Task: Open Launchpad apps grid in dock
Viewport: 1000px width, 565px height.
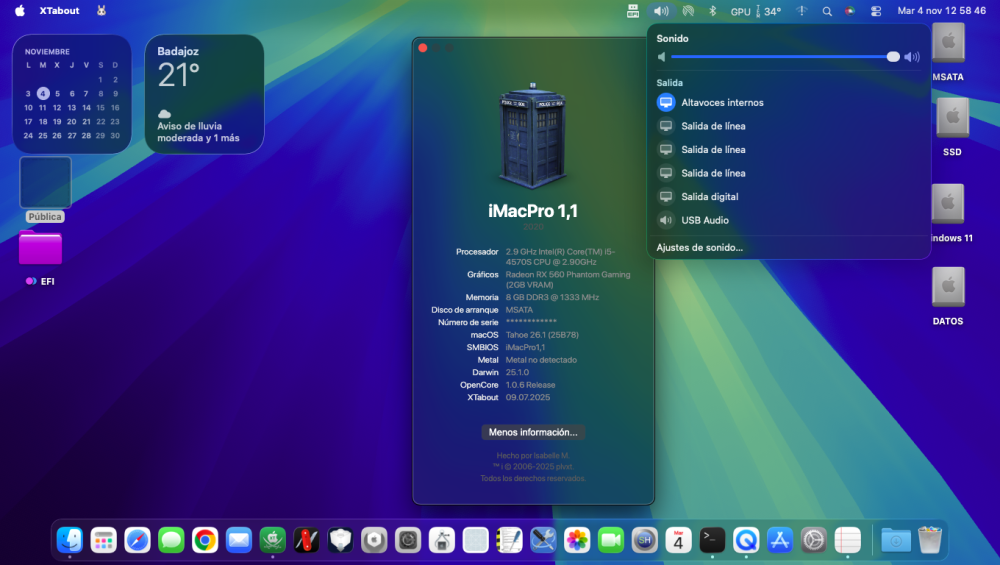Action: click(103, 540)
